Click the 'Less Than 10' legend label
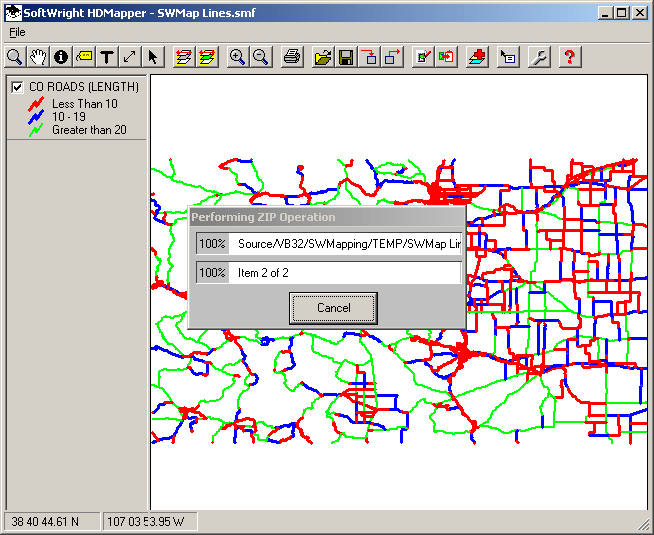Screen dimensions: 654x535 [x=85, y=104]
